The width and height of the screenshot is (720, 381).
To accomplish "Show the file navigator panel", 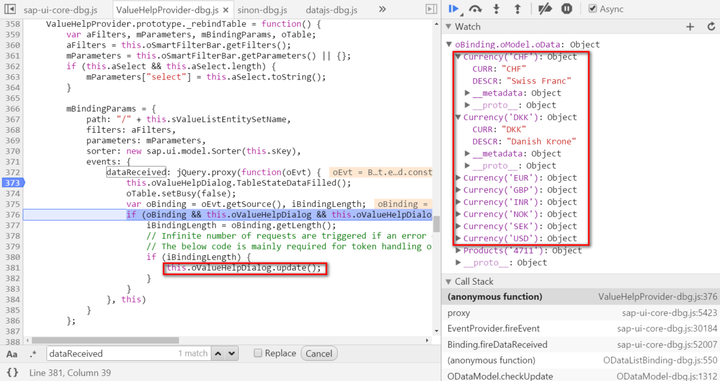I will click(x=10, y=9).
